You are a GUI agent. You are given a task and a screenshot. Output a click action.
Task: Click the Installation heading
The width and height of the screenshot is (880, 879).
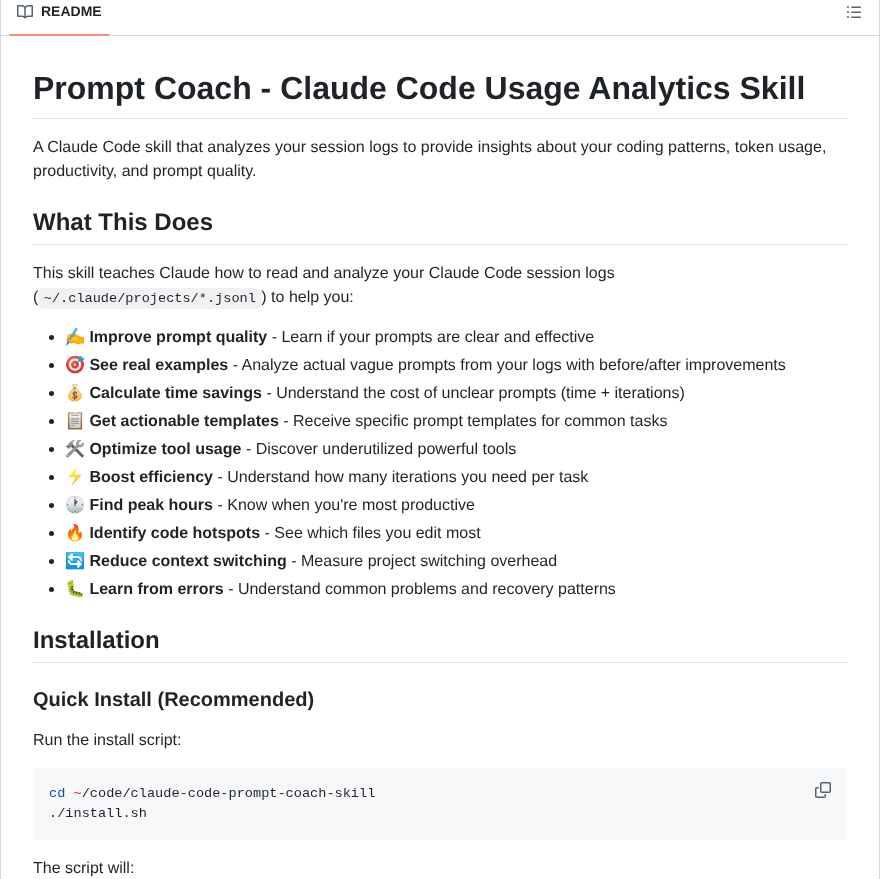click(96, 640)
